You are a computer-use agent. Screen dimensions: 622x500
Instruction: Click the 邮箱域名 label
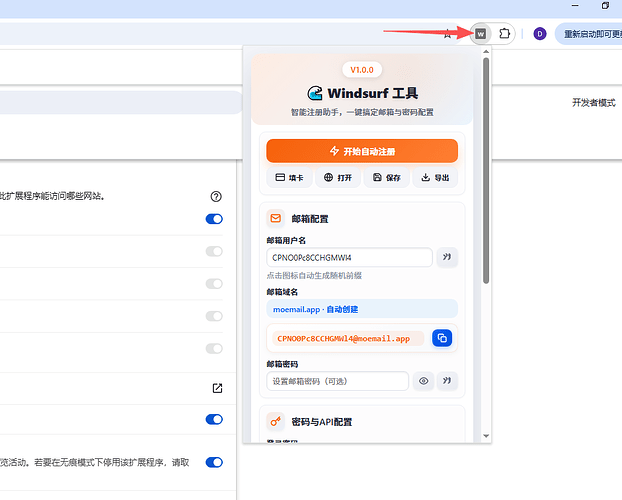pos(282,292)
